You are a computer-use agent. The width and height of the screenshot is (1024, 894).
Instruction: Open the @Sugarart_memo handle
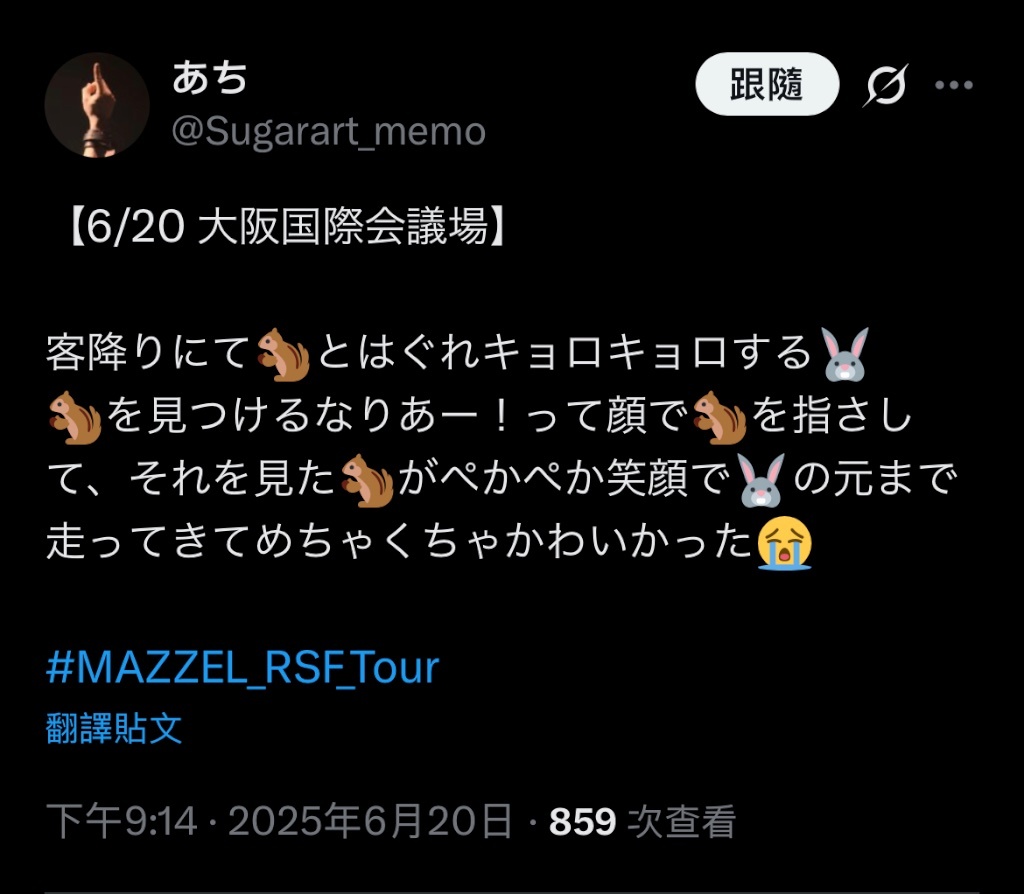[328, 132]
